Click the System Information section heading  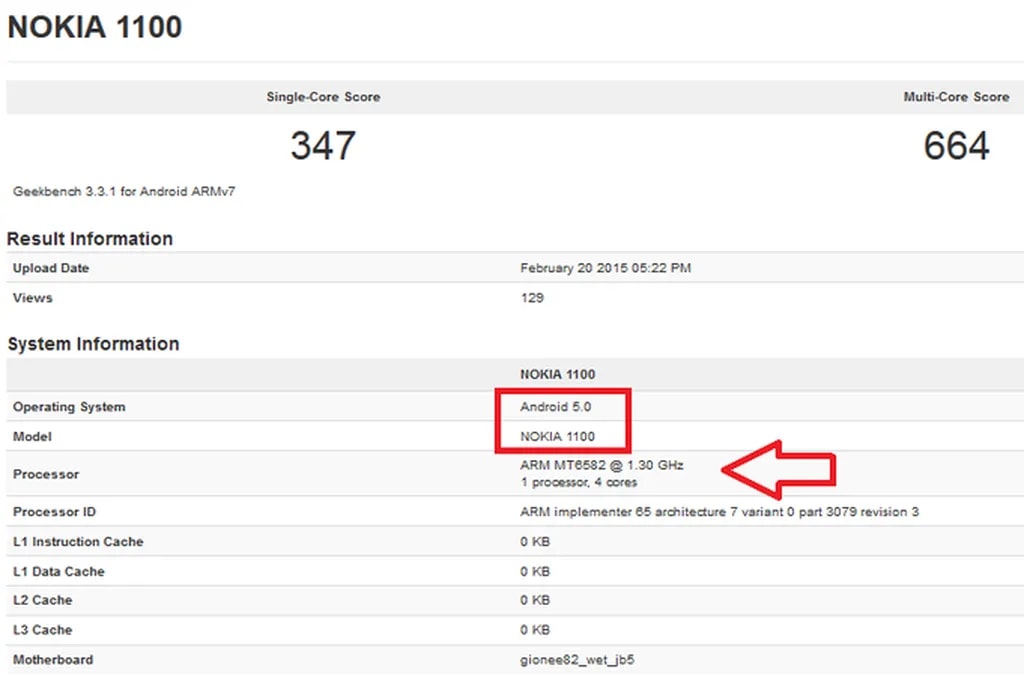[93, 344]
